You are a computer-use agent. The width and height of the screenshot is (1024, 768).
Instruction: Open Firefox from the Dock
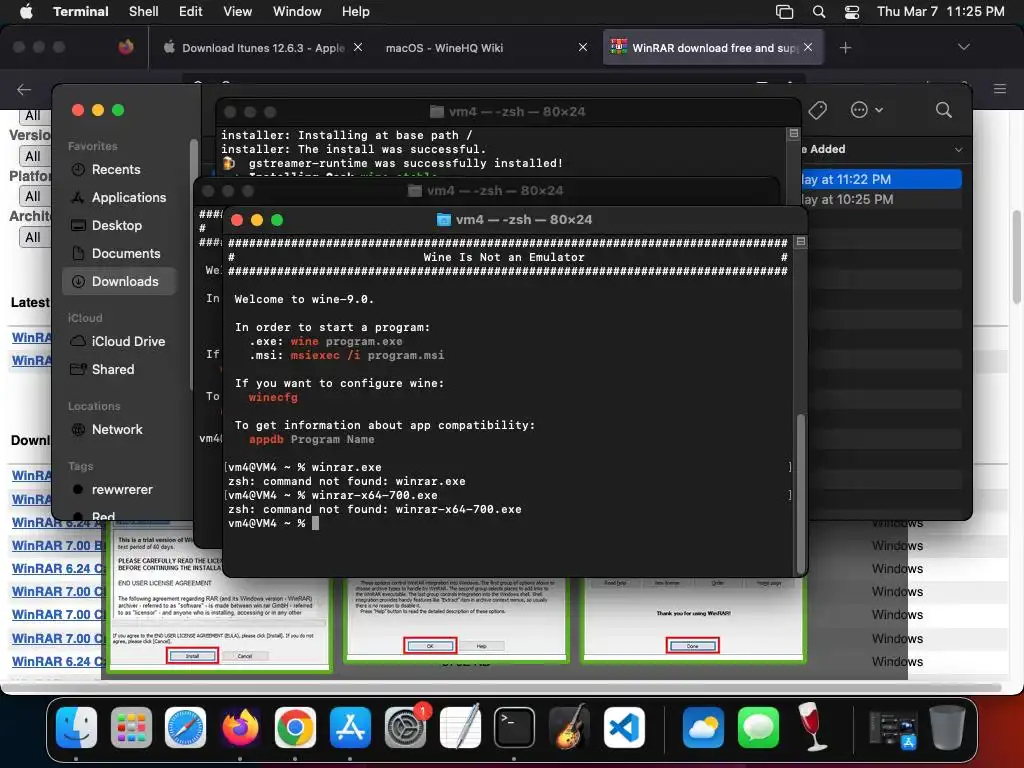coord(240,727)
